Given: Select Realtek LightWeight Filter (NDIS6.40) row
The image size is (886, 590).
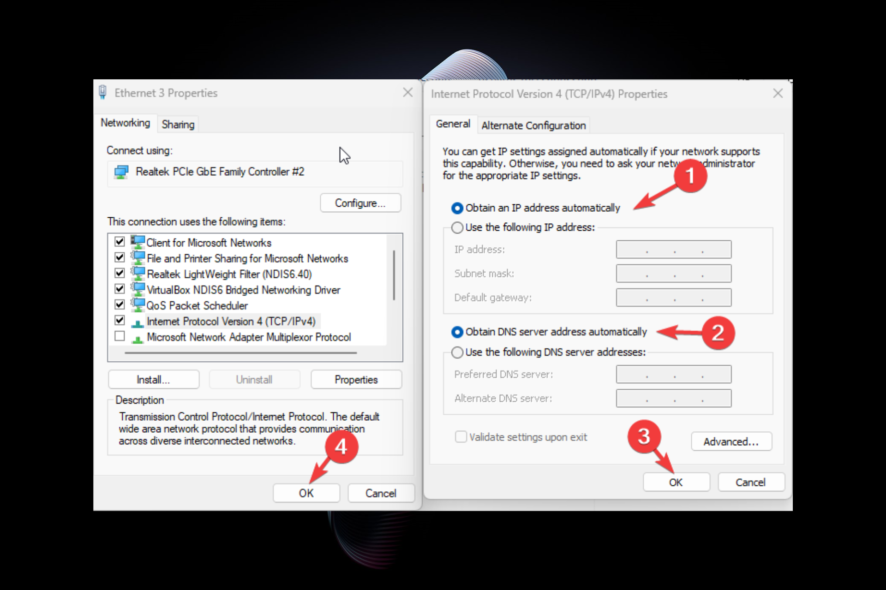Looking at the screenshot, I should tap(229, 274).
